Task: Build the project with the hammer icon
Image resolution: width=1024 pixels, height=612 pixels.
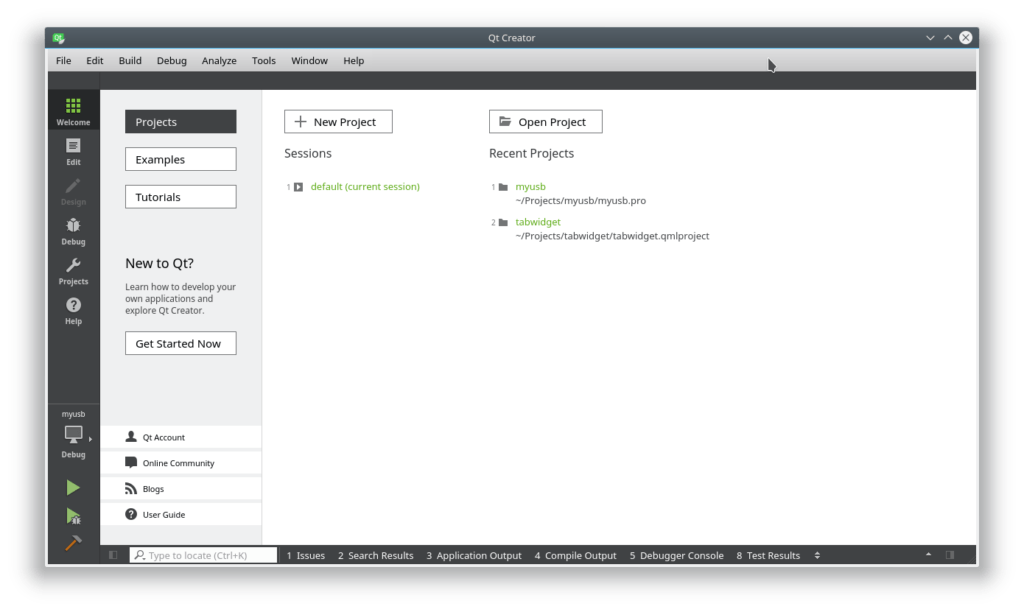Action: click(x=73, y=543)
